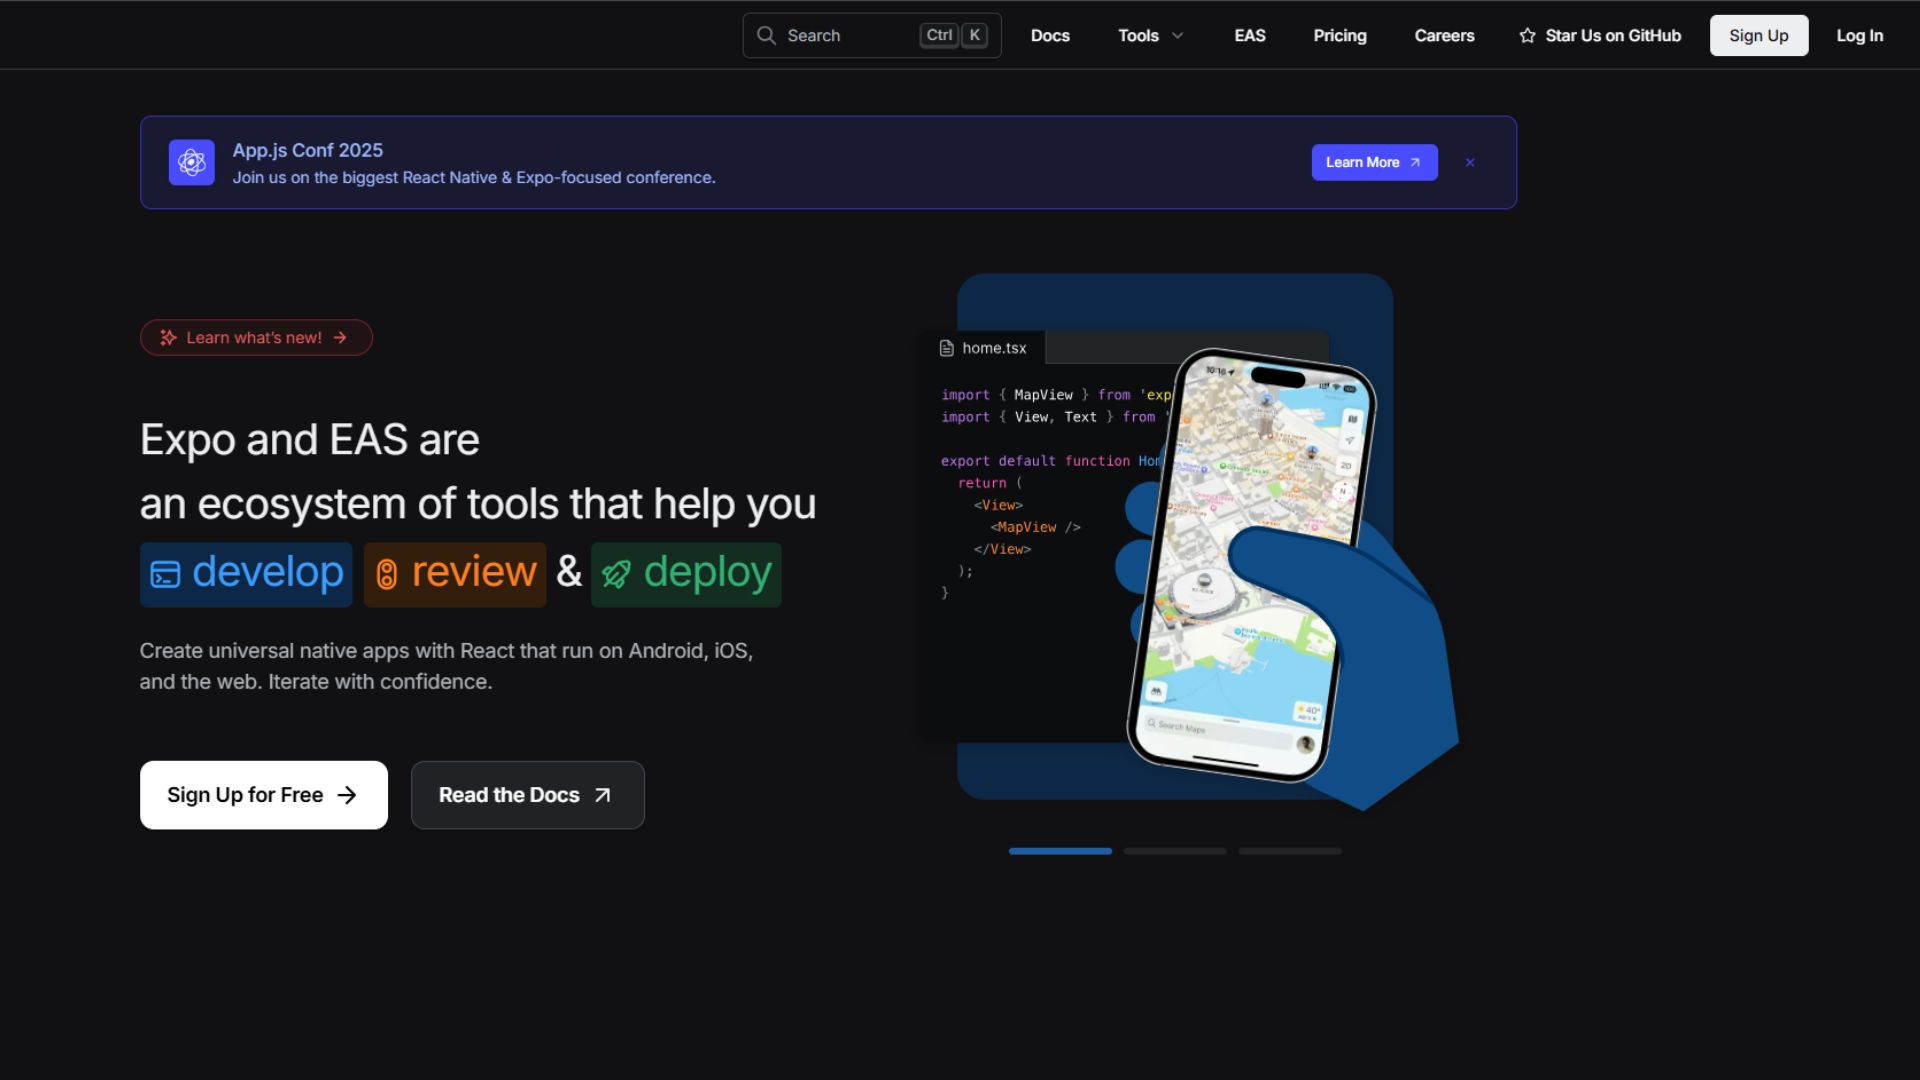The width and height of the screenshot is (1920, 1080).
Task: Open the Docs page
Action: coord(1050,35)
